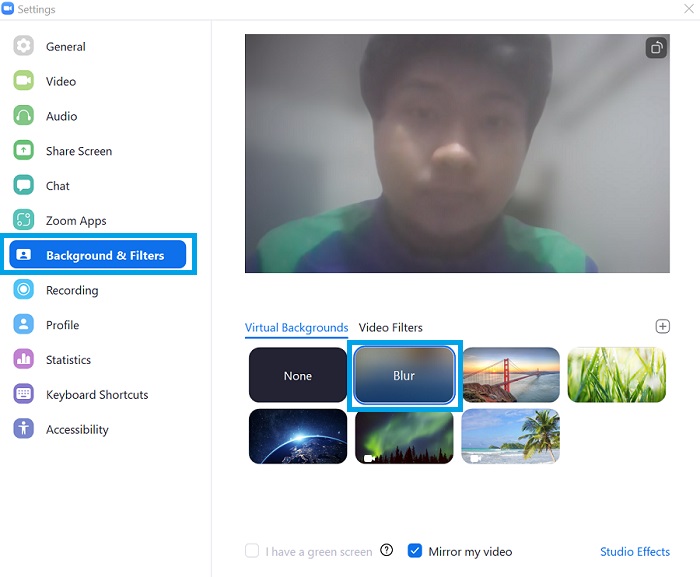Open Accessibility settings icon
Viewport: 700px width, 577px height.
point(23,429)
